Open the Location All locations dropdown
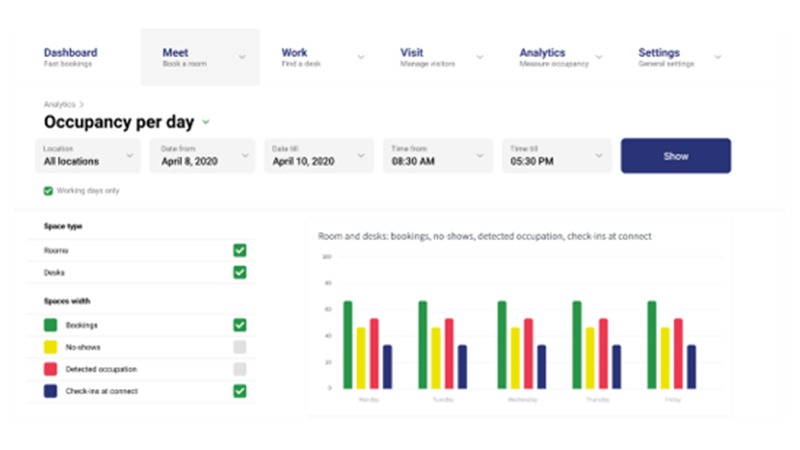The image size is (800, 450). click(90, 155)
